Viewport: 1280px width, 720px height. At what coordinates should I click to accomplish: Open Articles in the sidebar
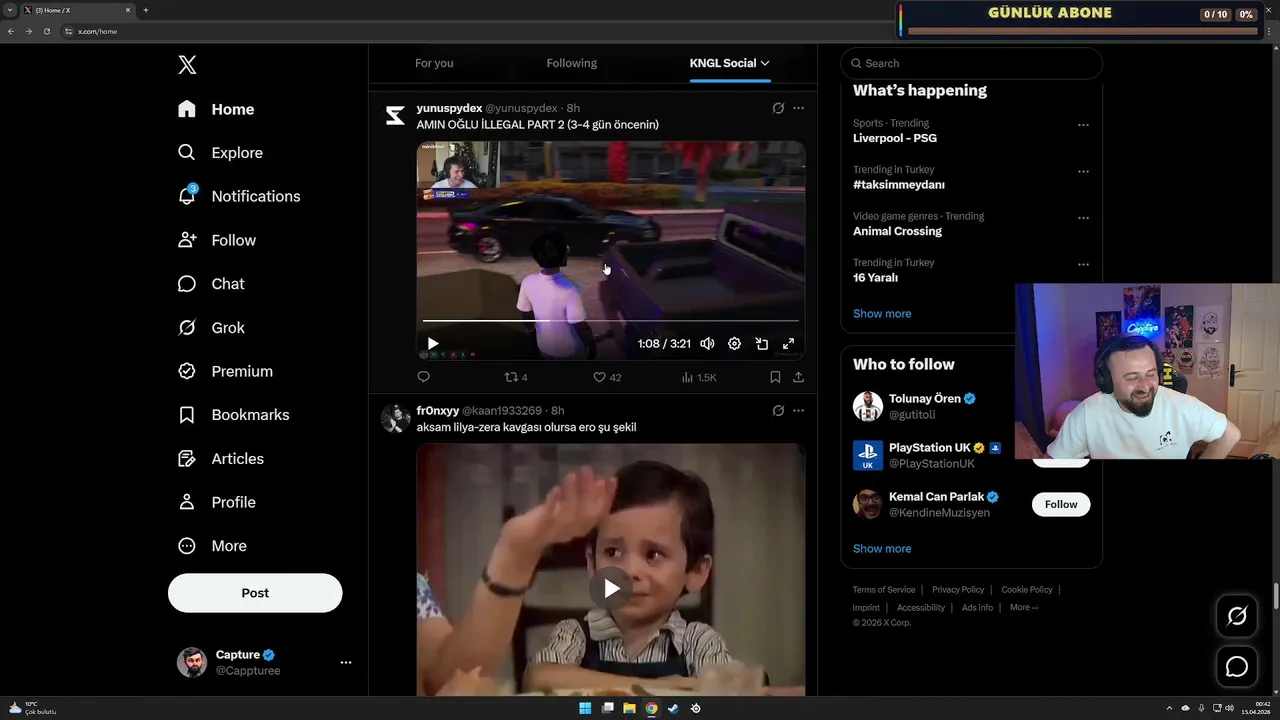point(221,459)
